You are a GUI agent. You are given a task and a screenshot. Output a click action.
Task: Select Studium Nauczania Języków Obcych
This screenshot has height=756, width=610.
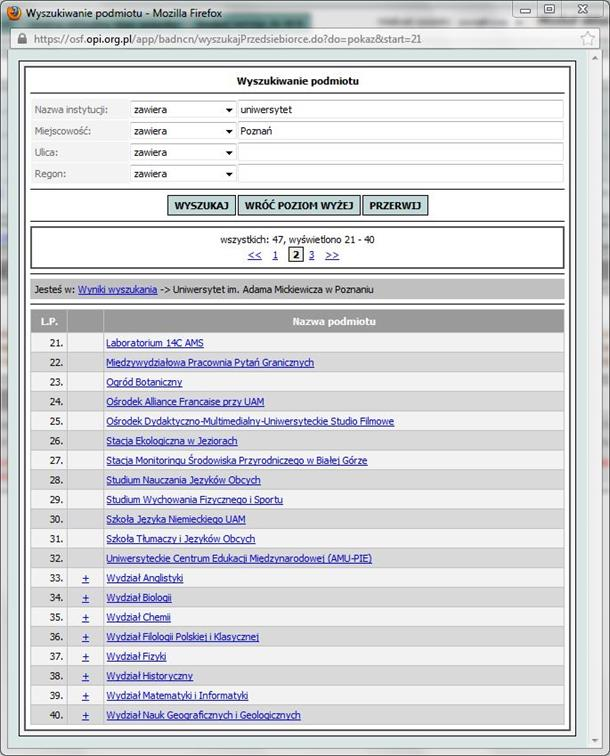point(183,480)
